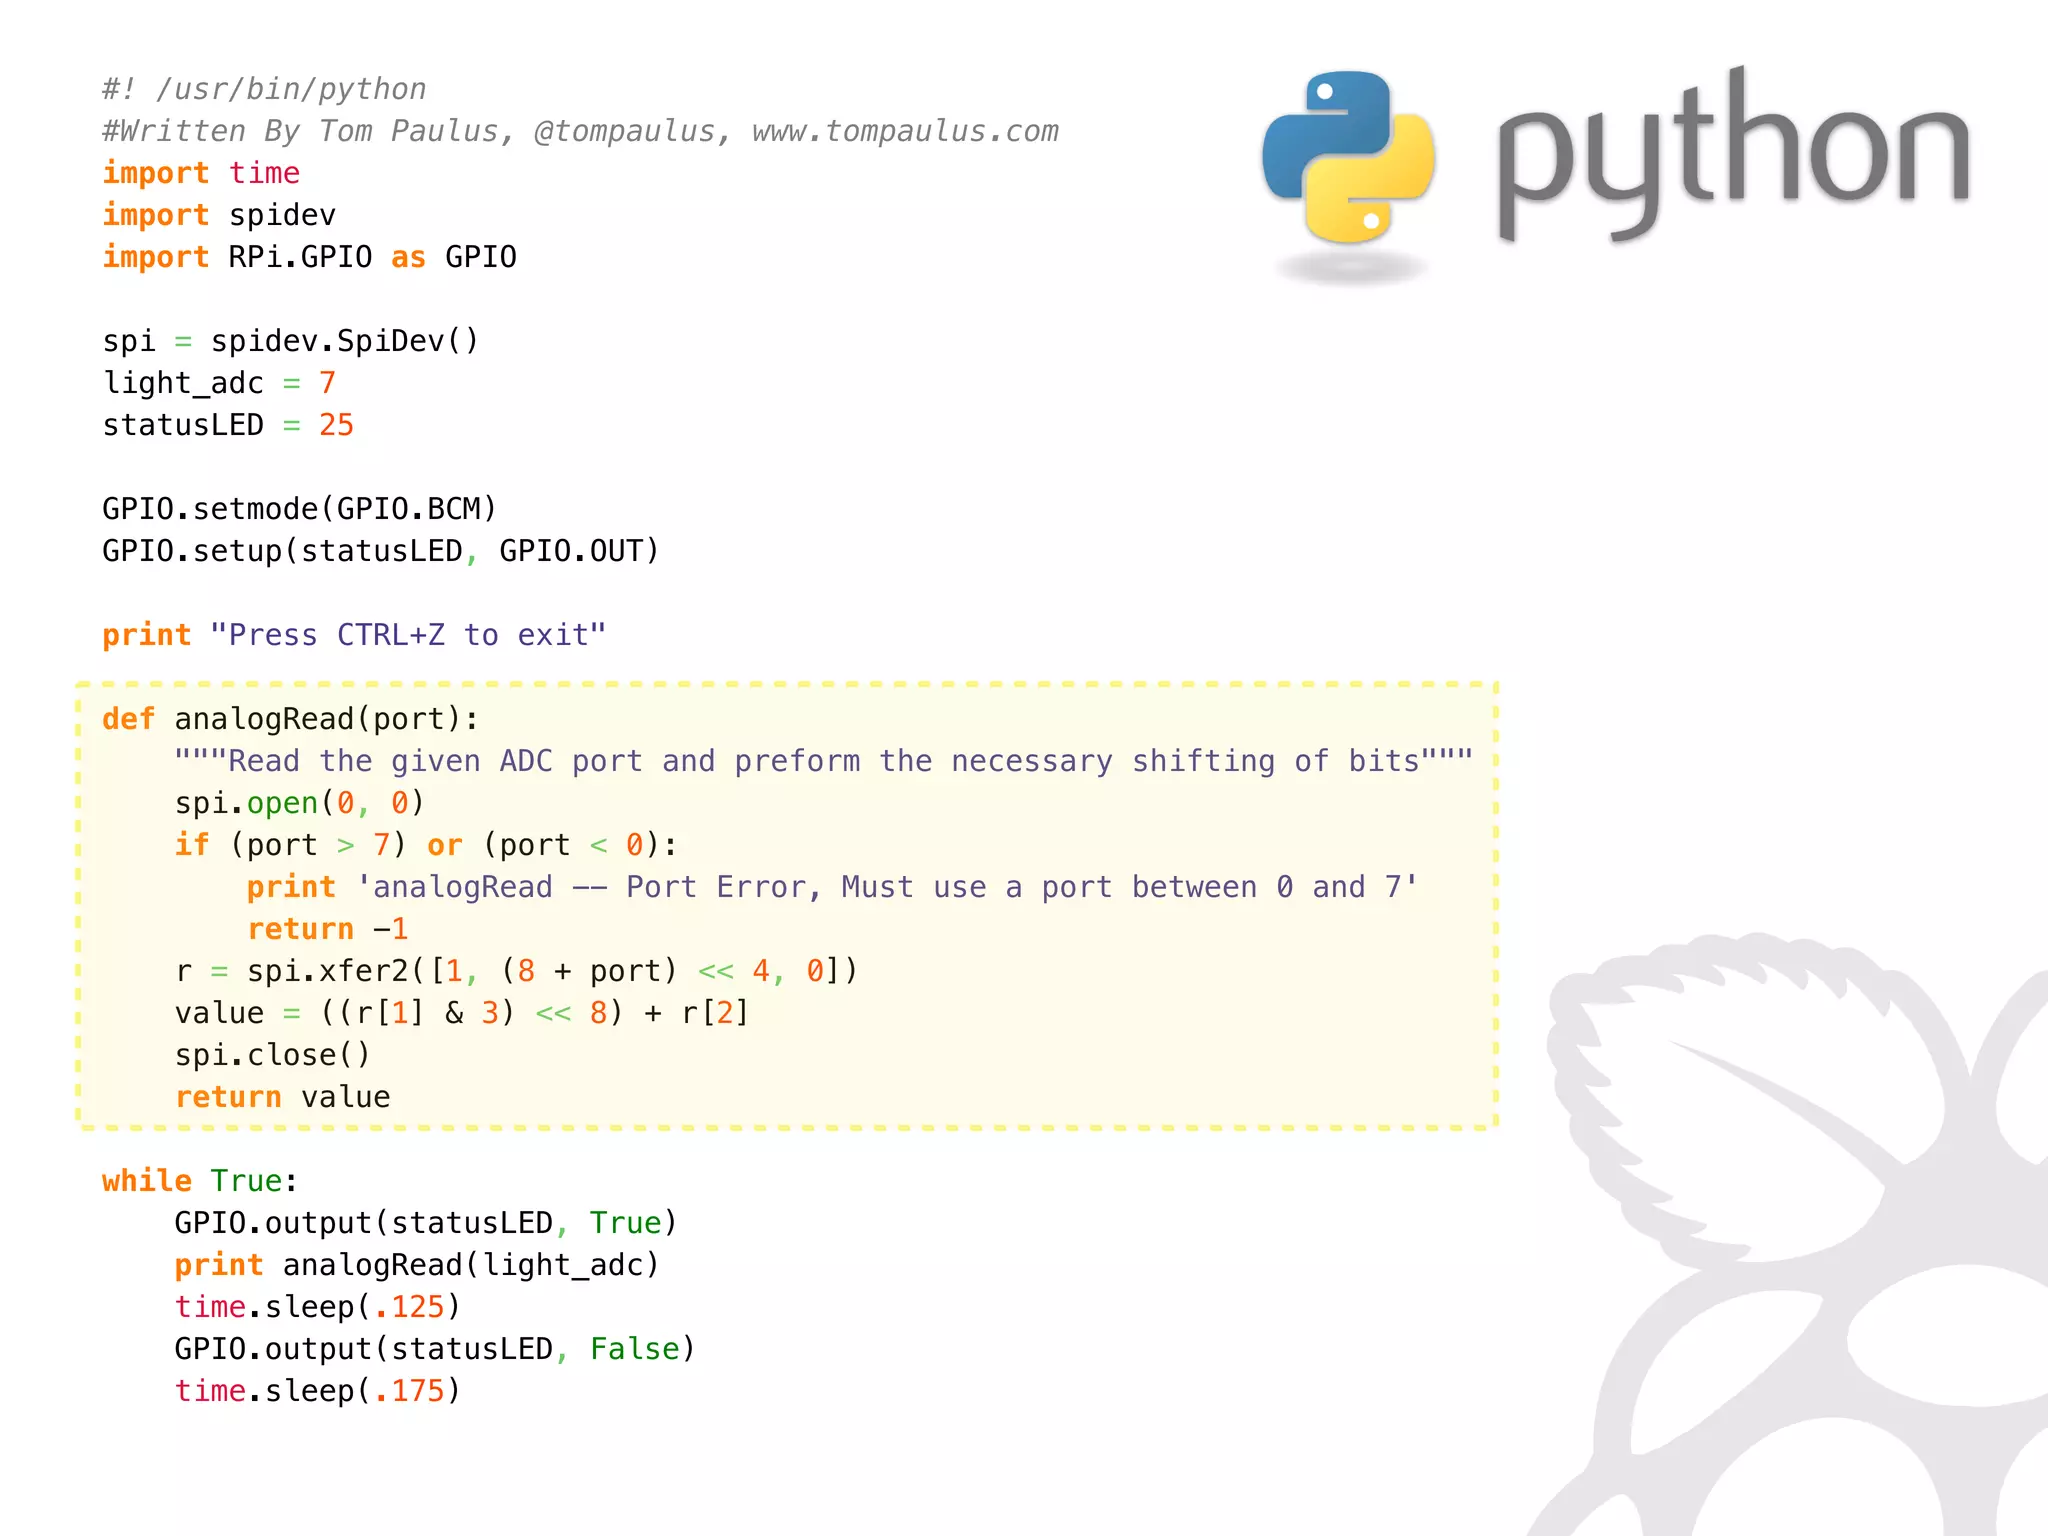Screen dimensions: 2048x1536
Task: Click the 'GPIO.output(statusLED, True)' line
Action: pos(426,1223)
